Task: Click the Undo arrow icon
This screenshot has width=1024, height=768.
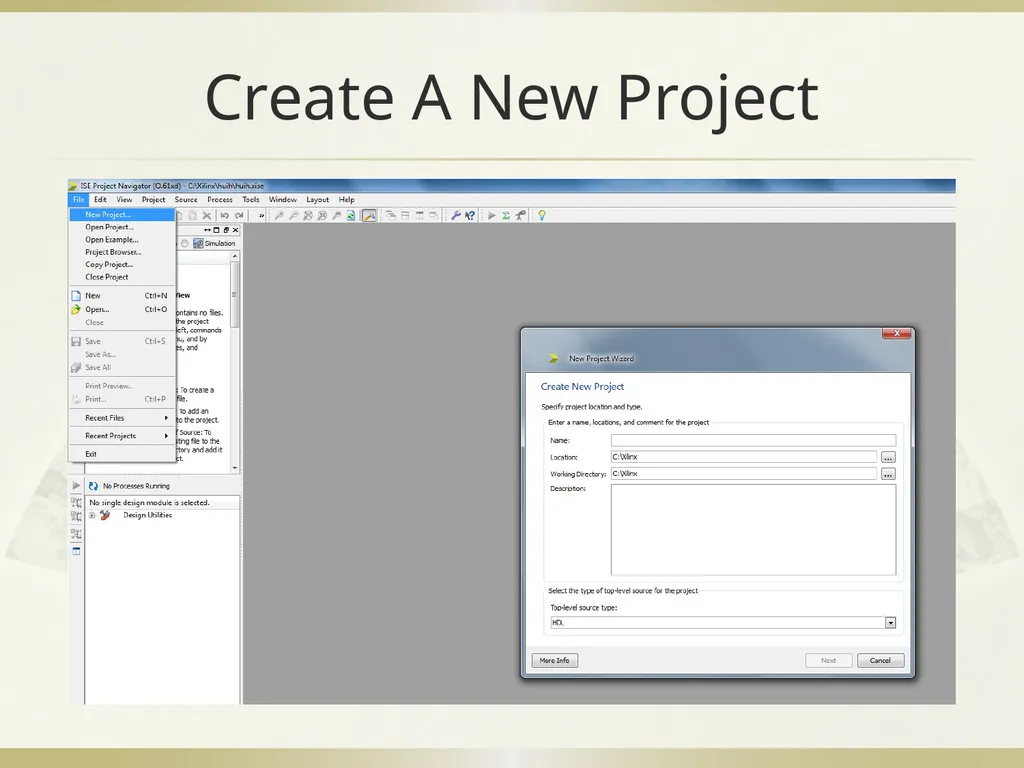Action: click(x=225, y=216)
